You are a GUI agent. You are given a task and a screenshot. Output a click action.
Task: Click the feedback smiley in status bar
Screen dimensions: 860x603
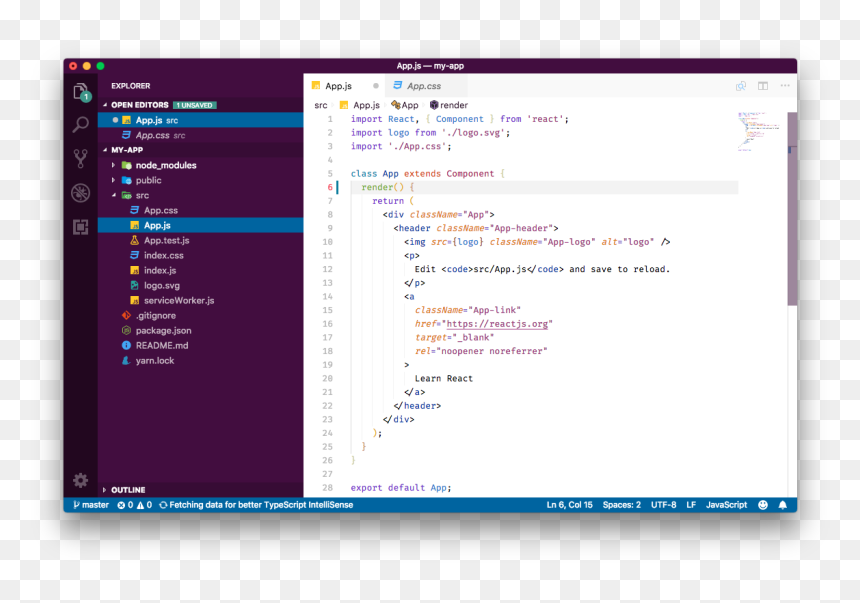click(x=762, y=505)
